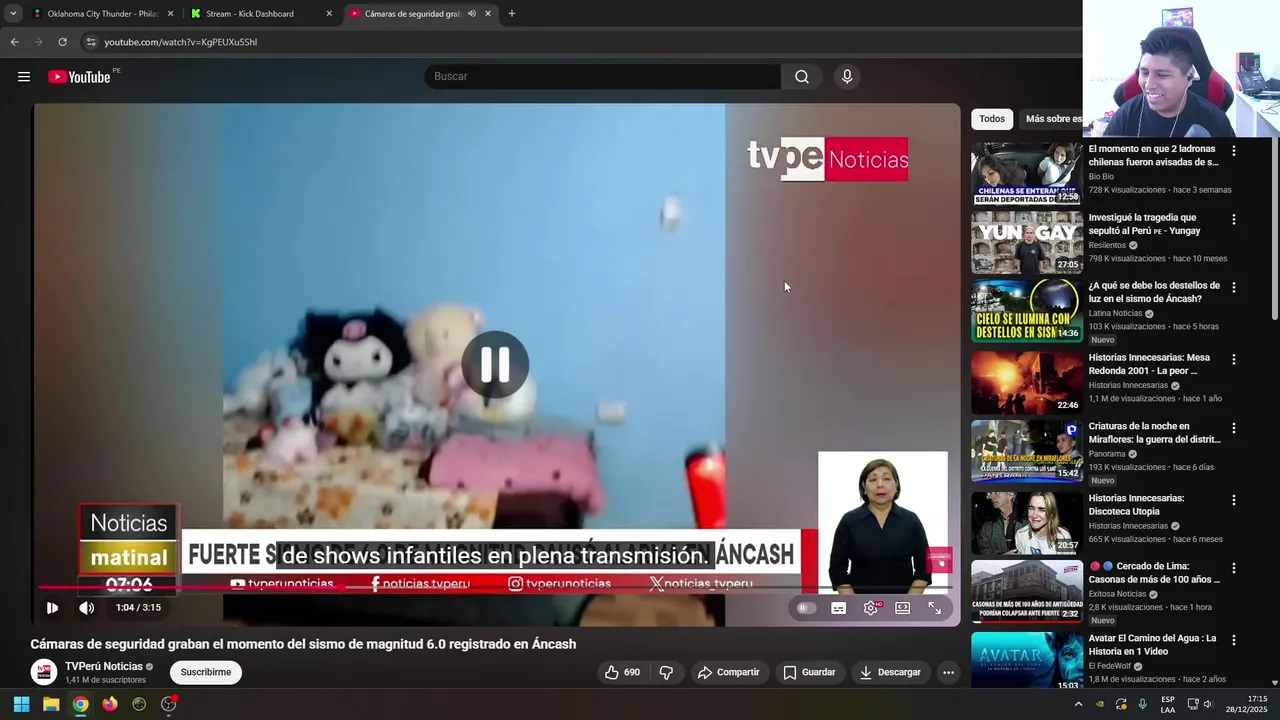Open thumbnail of ladronas chilenas video
This screenshot has height=720, width=1280.
[x=1027, y=174]
